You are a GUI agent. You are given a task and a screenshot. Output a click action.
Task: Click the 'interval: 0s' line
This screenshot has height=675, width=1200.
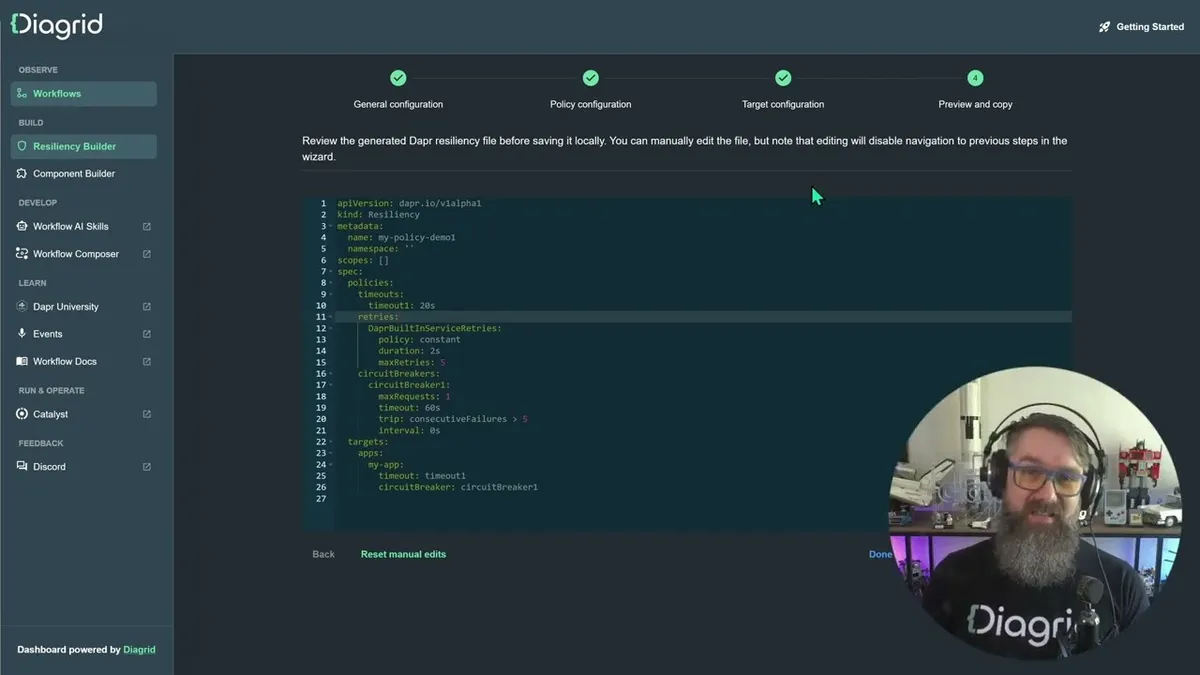tap(409, 431)
